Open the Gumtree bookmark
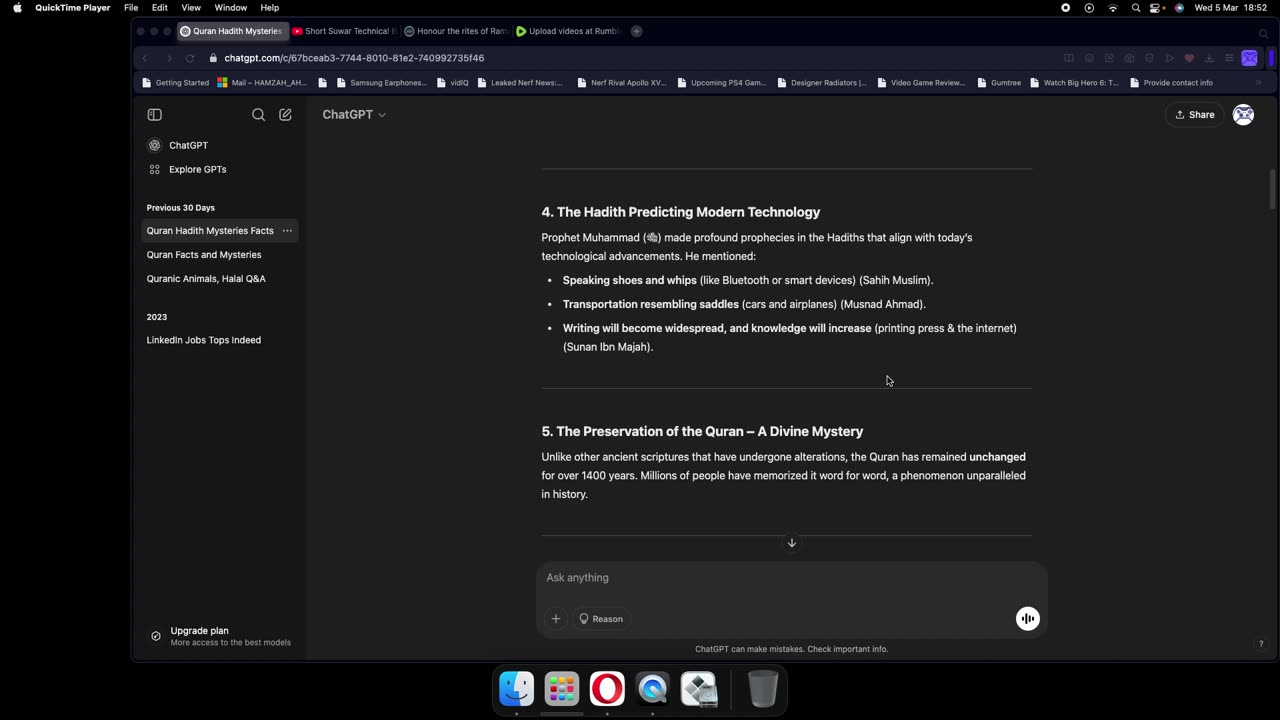Screen dimensions: 1280x720 999,83
